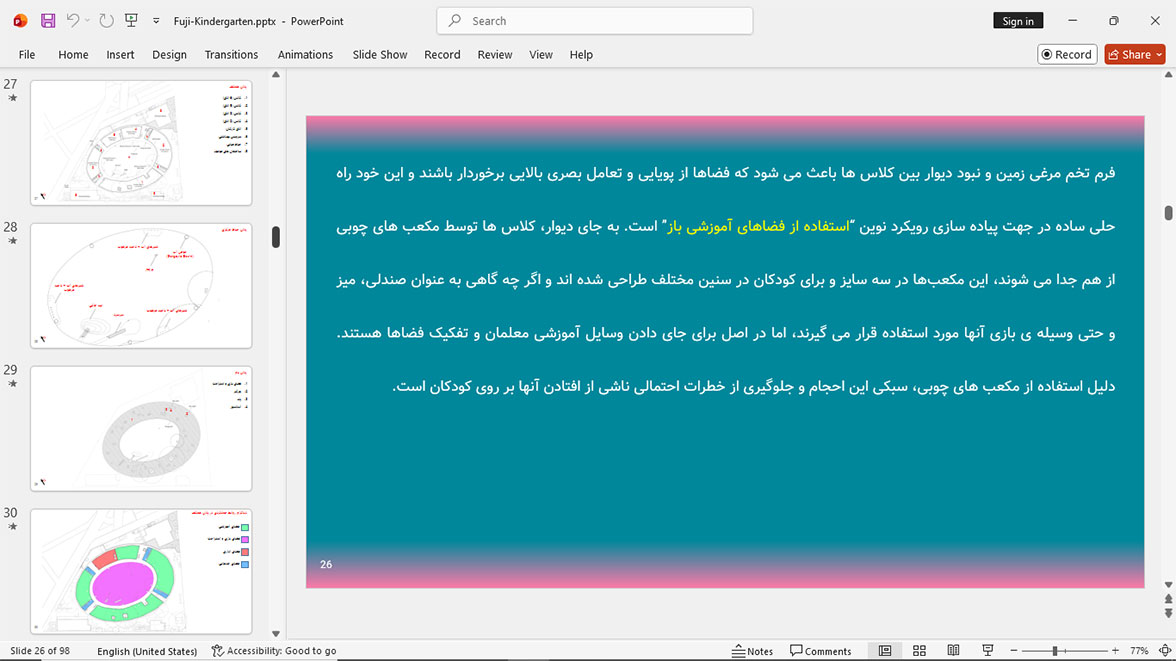Screen dimensions: 1176x661
Task: Click the Undo arrow icon
Action: coord(72,20)
